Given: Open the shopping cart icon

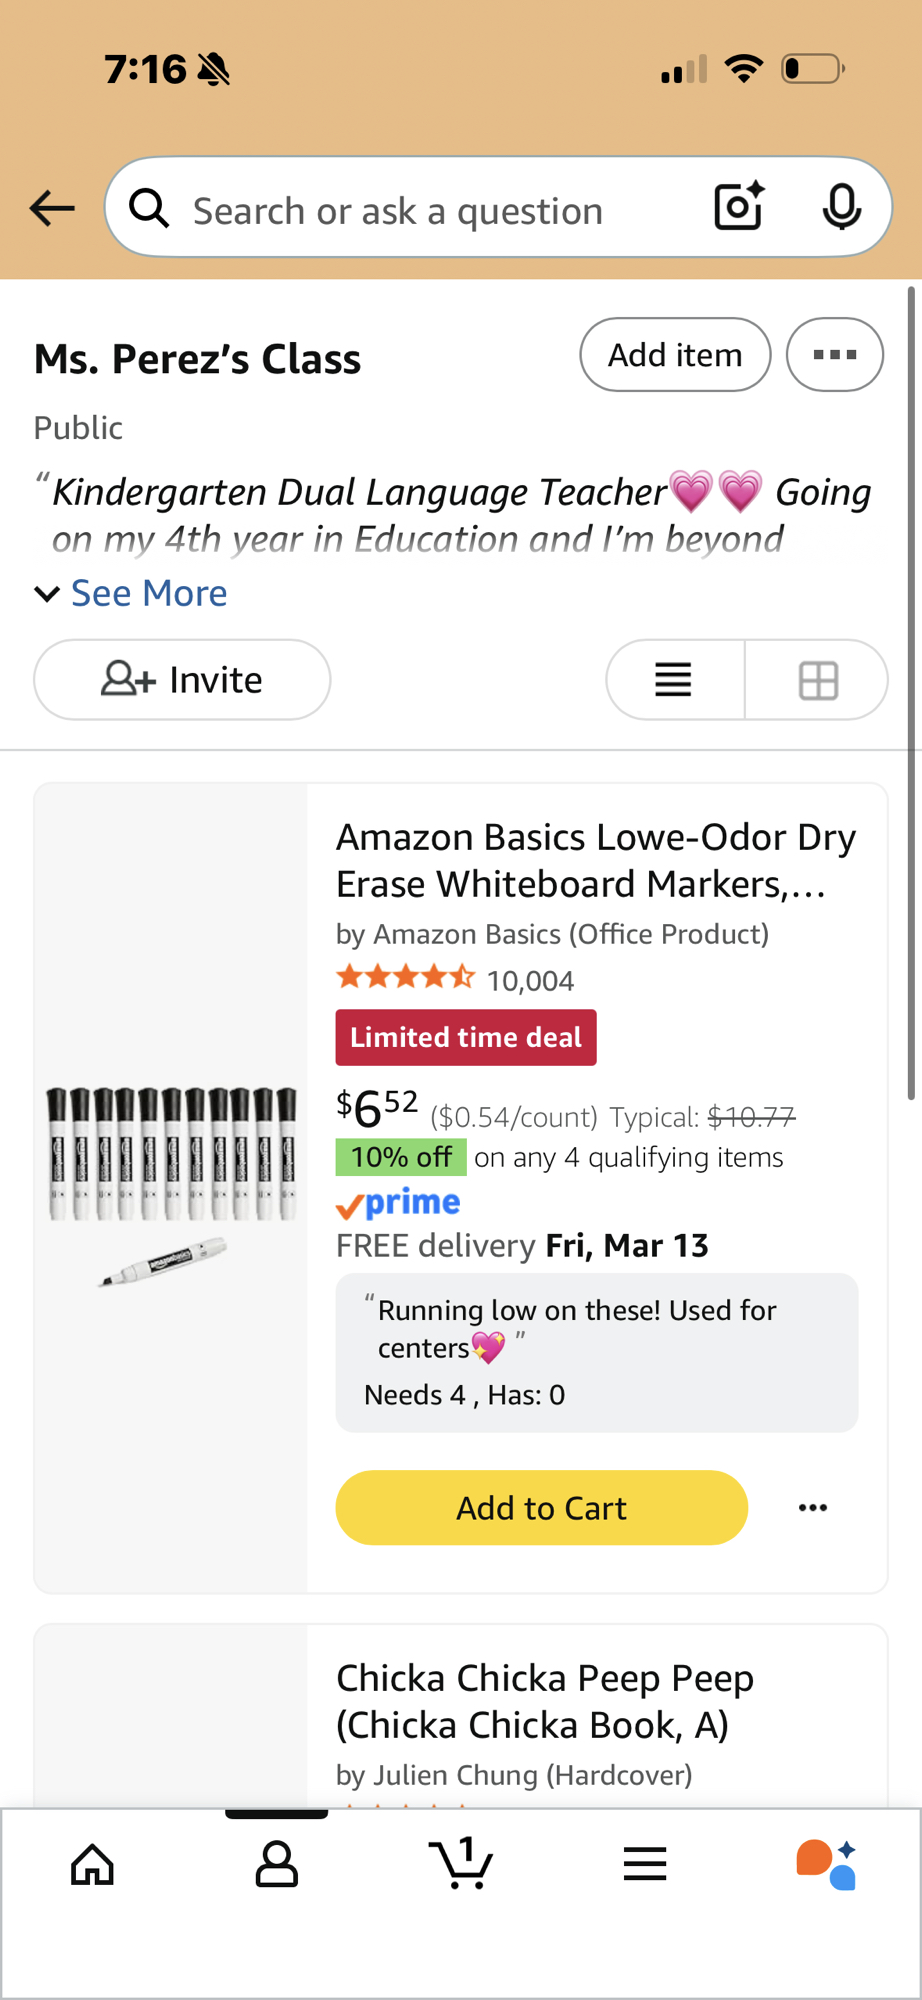Looking at the screenshot, I should click(461, 1864).
